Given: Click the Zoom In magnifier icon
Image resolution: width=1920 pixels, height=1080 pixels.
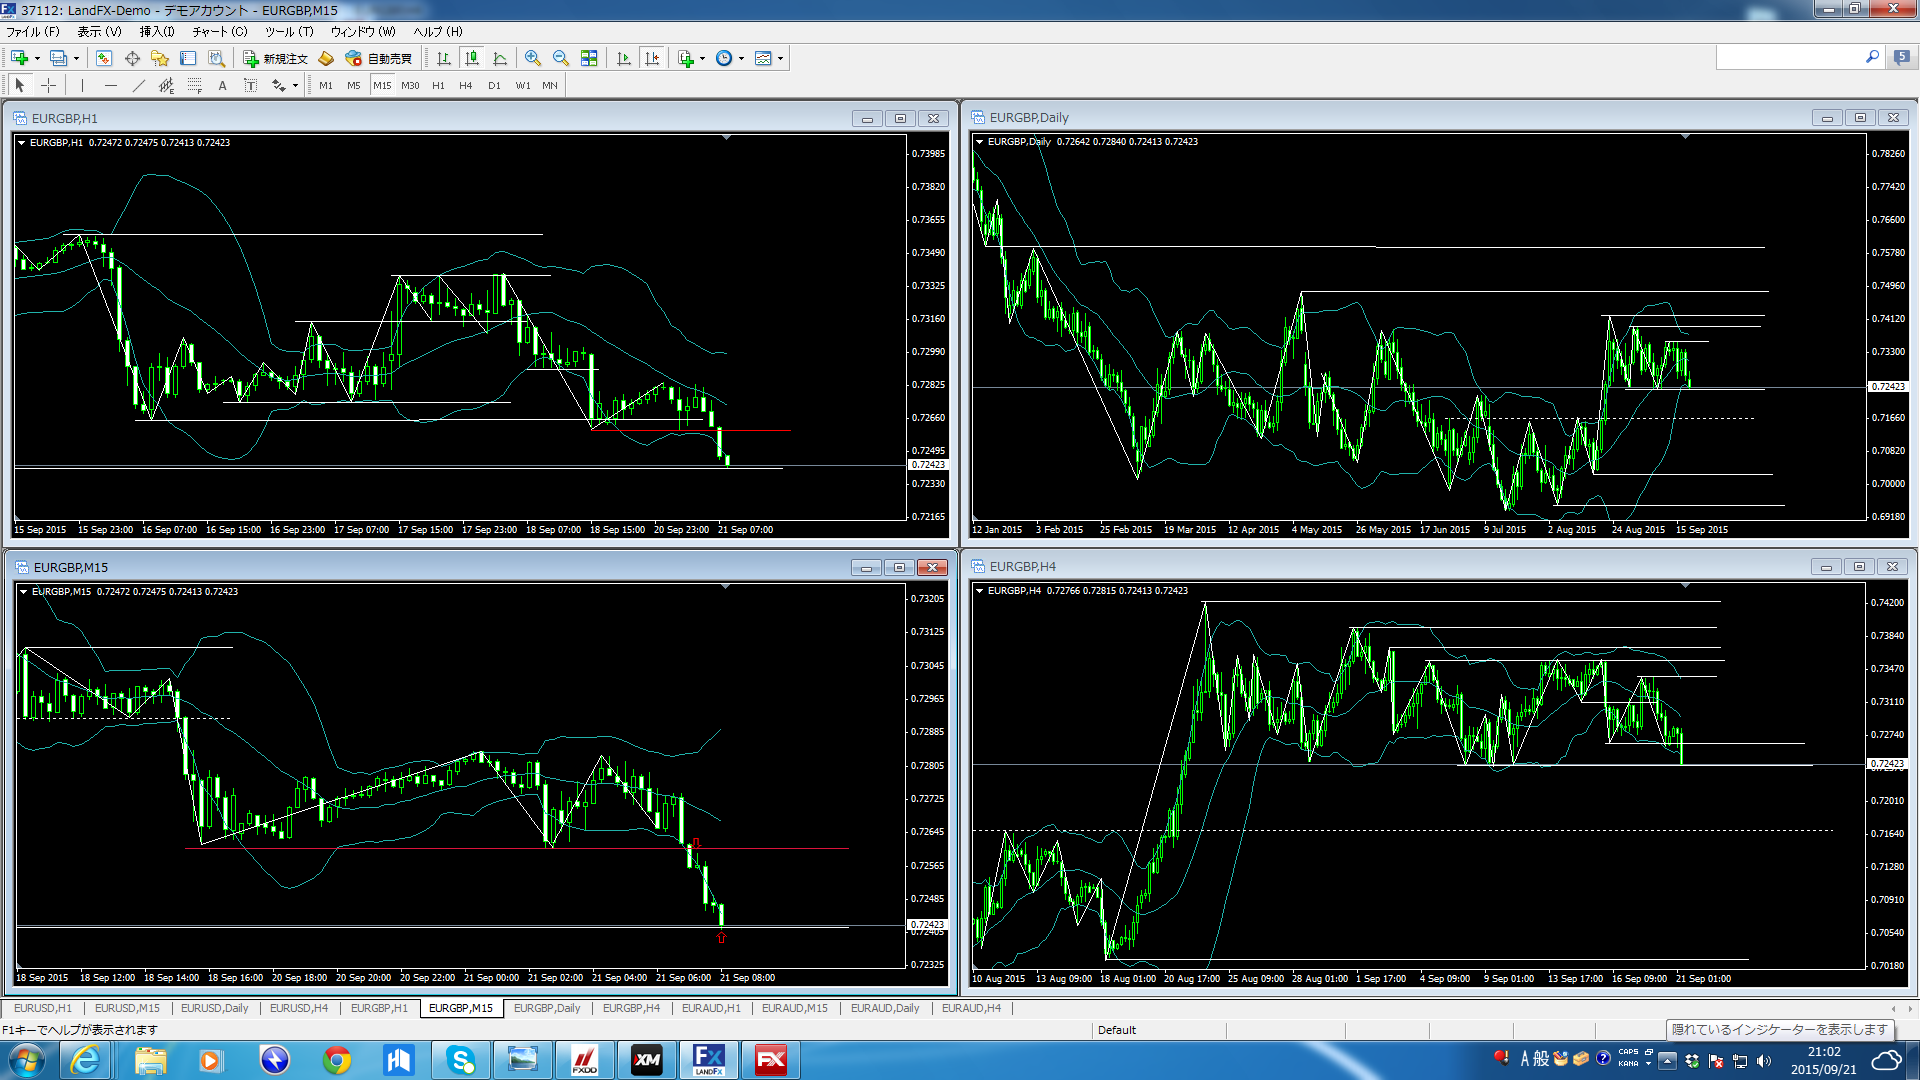Looking at the screenshot, I should (533, 58).
